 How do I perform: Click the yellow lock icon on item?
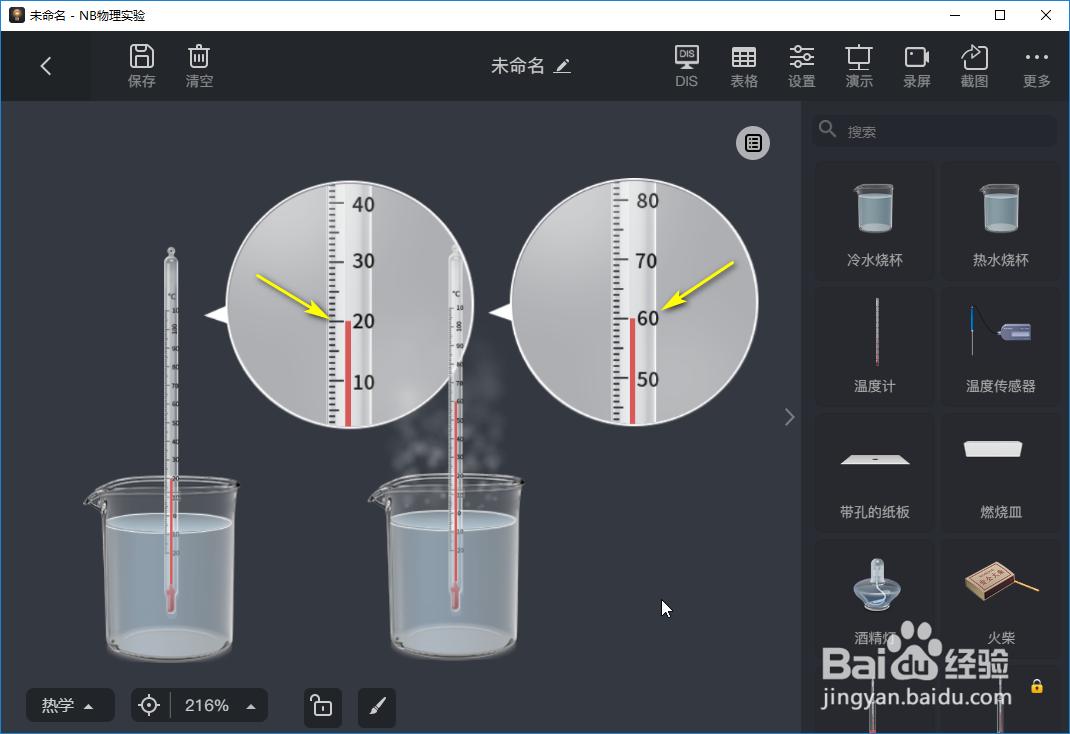1037,686
